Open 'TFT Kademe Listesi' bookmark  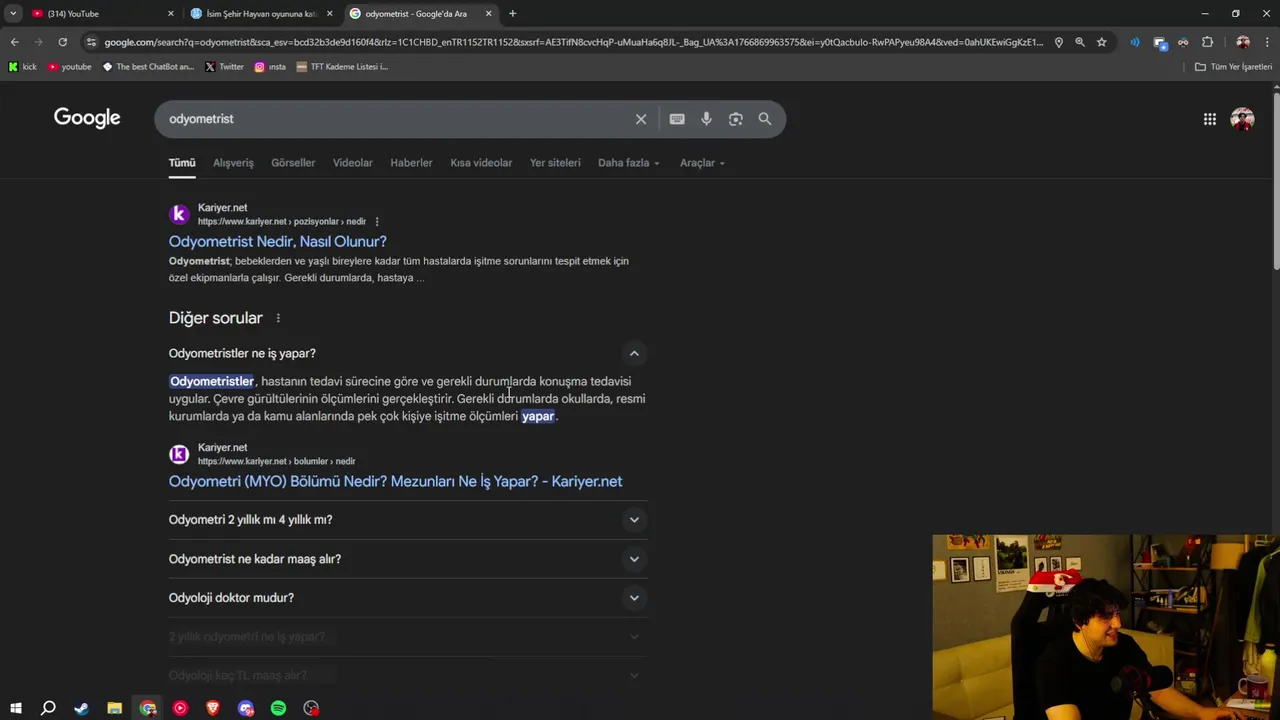pyautogui.click(x=342, y=67)
